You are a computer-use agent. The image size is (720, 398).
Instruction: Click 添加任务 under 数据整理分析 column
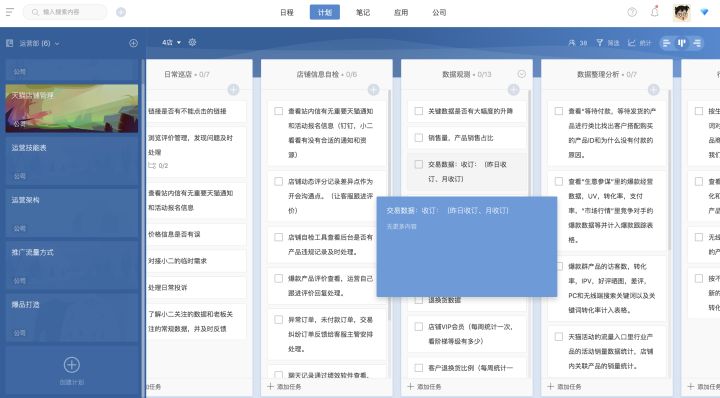(565, 387)
